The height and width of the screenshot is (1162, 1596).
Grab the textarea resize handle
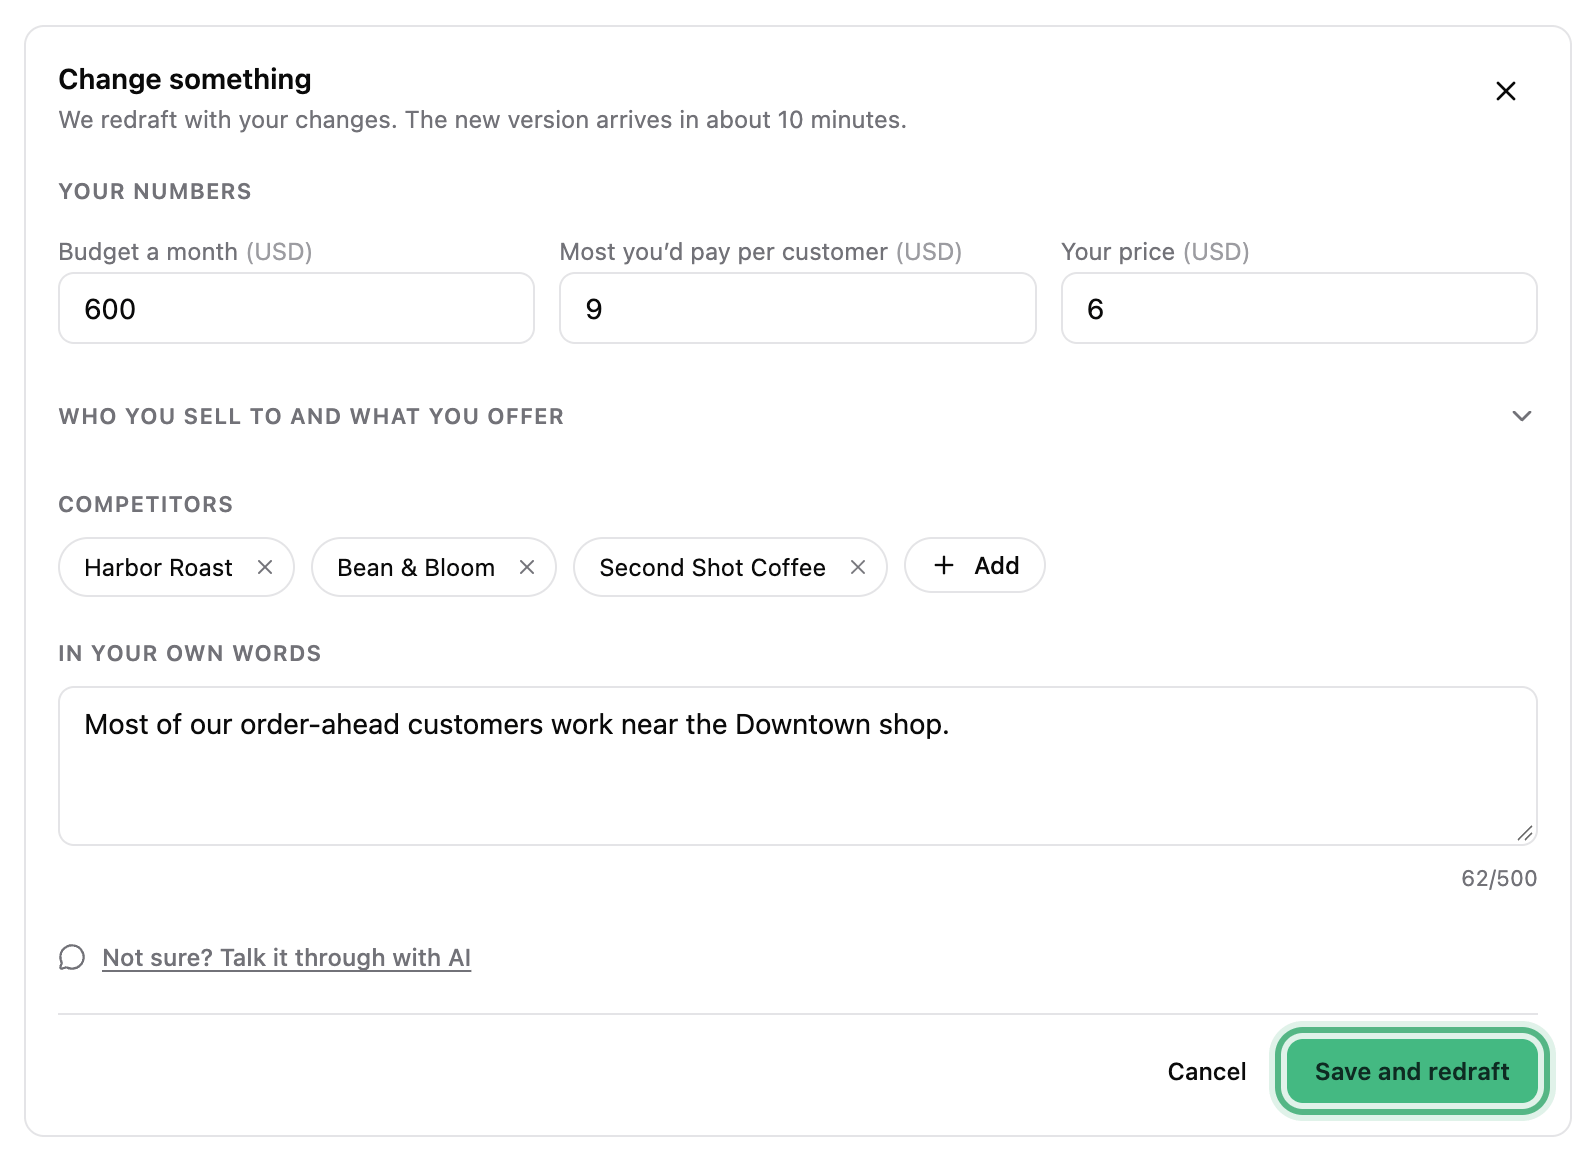point(1524,833)
